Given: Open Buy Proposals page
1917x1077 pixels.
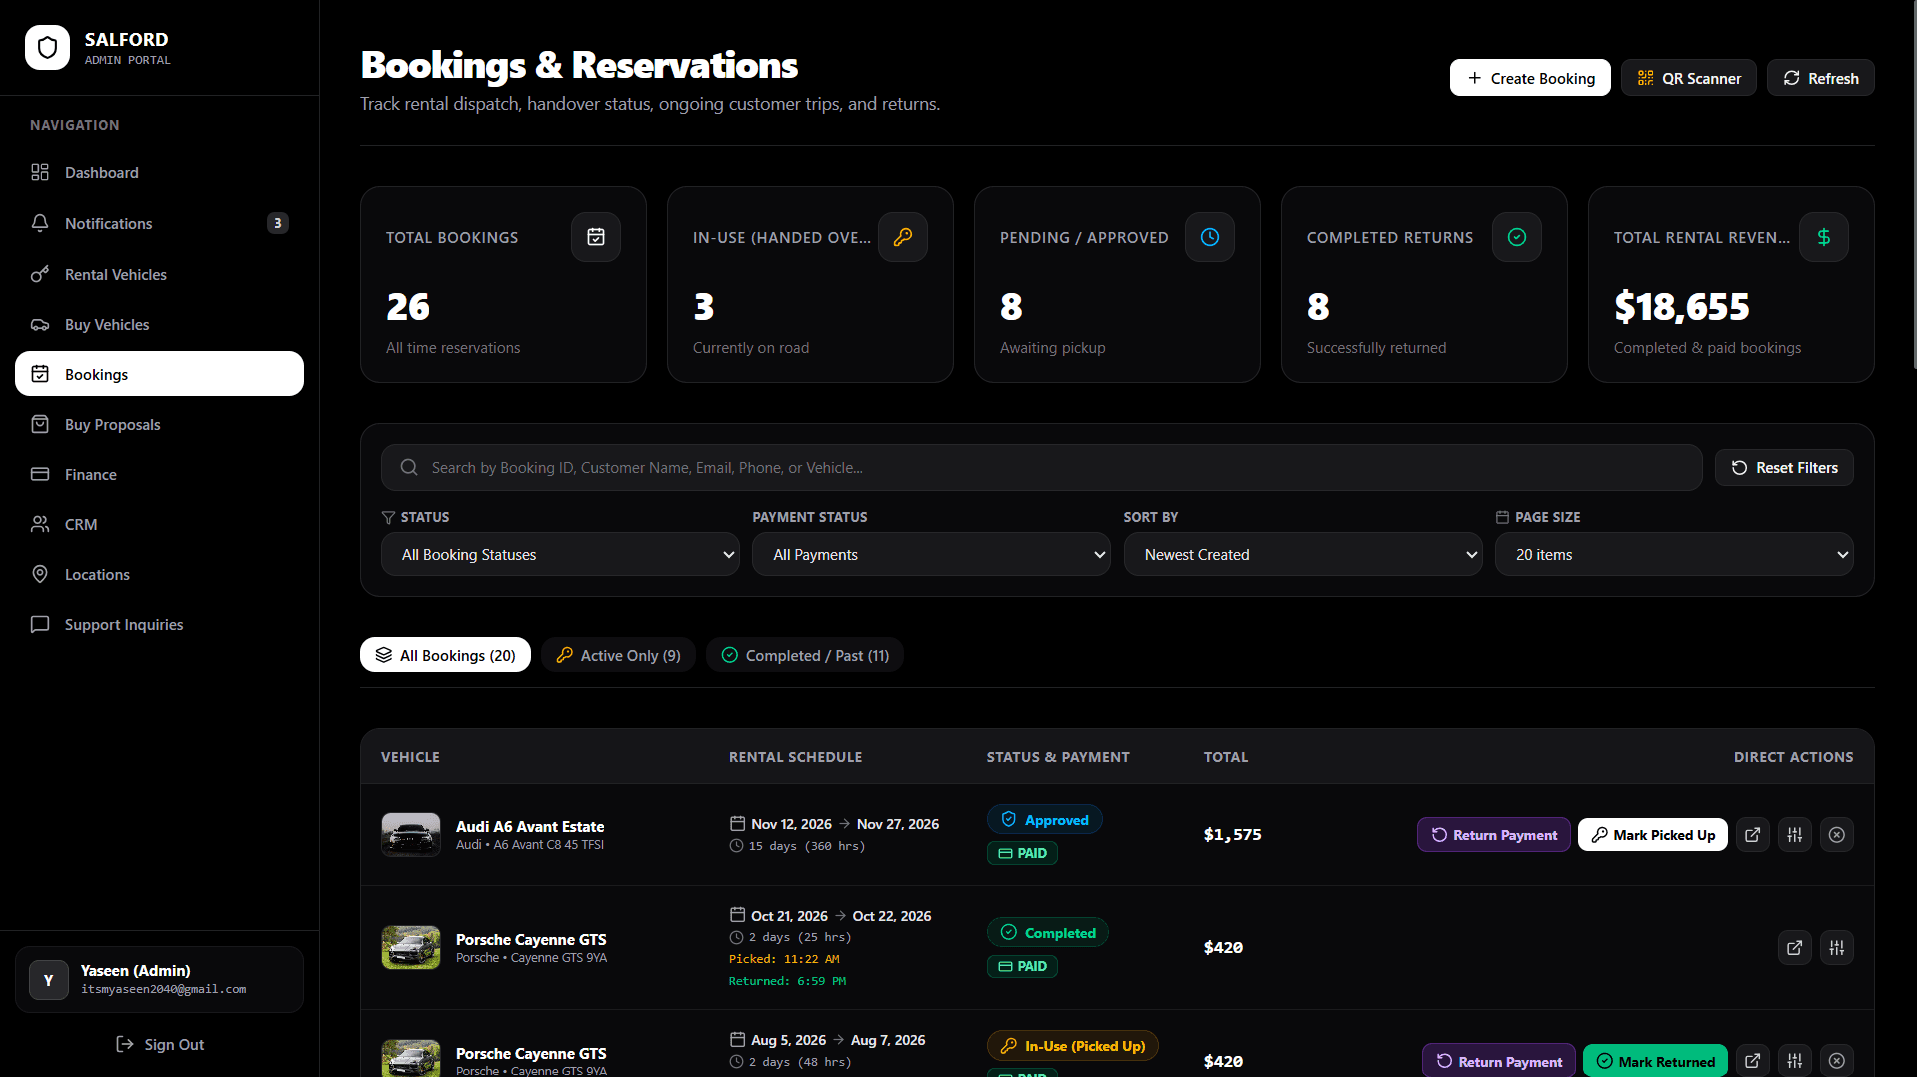Looking at the screenshot, I should 159,424.
